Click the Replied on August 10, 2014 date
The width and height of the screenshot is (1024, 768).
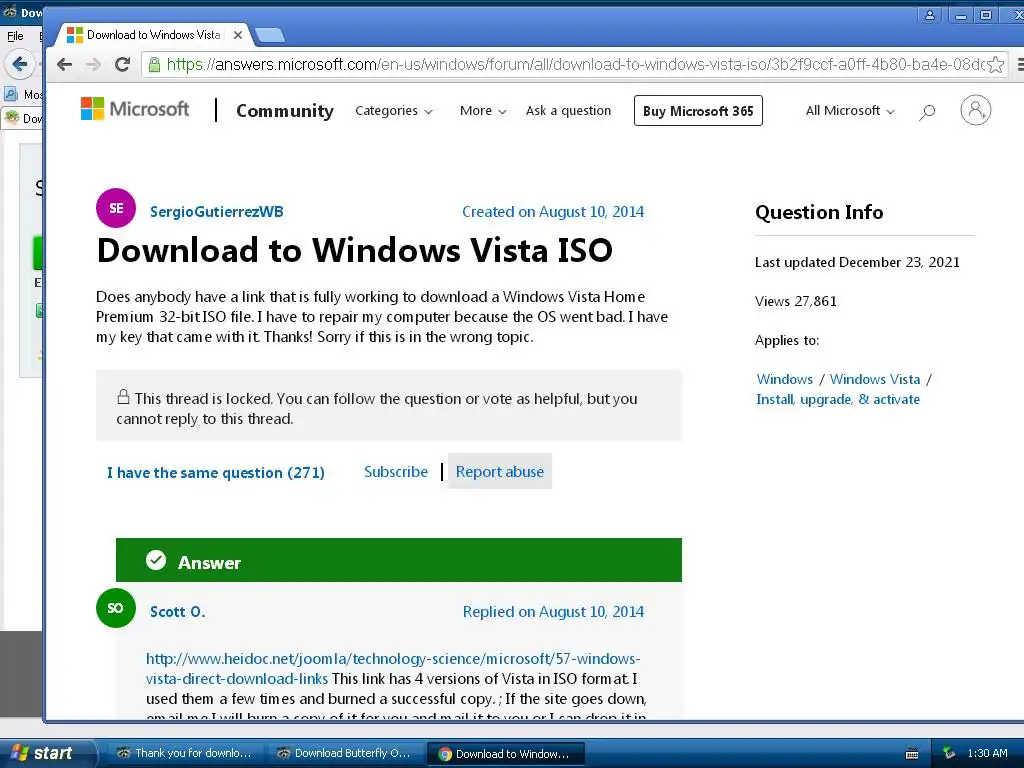coord(553,612)
